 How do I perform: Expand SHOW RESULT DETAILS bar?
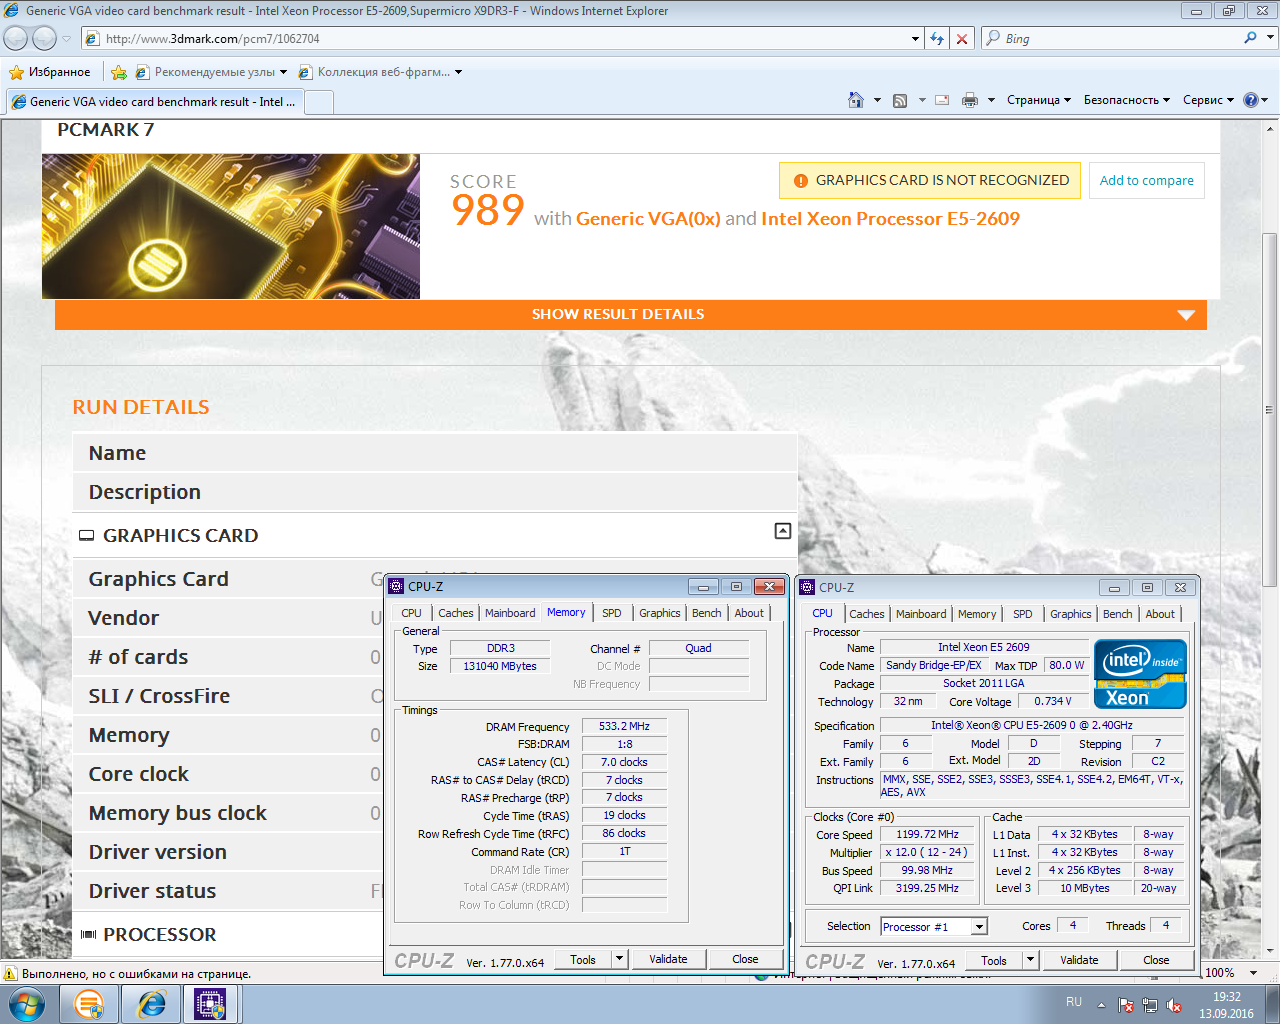[631, 314]
